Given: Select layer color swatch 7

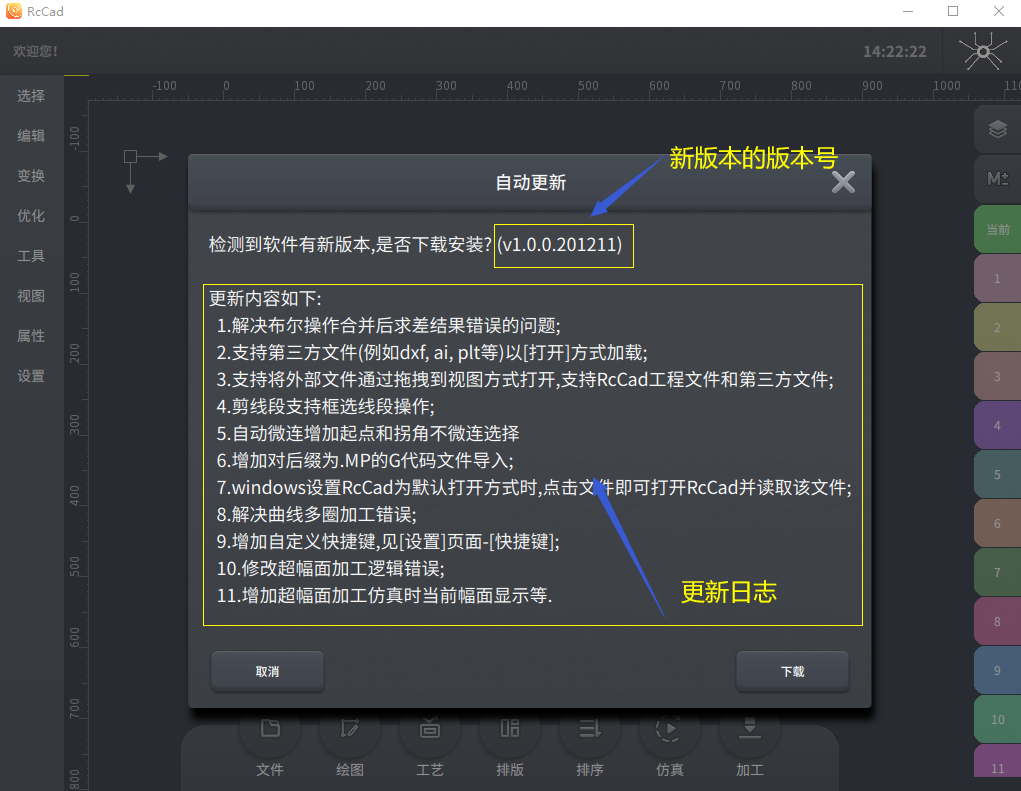Looking at the screenshot, I should point(998,572).
